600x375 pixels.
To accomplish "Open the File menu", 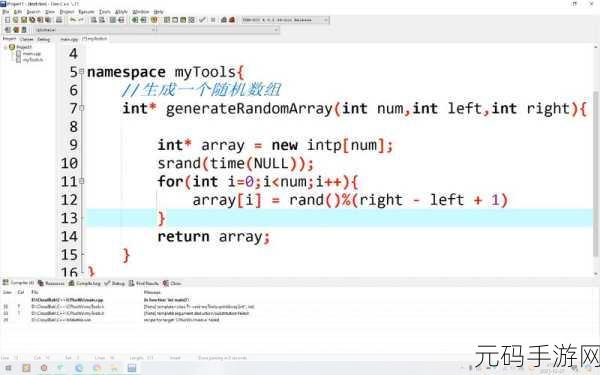I will click(x=5, y=12).
